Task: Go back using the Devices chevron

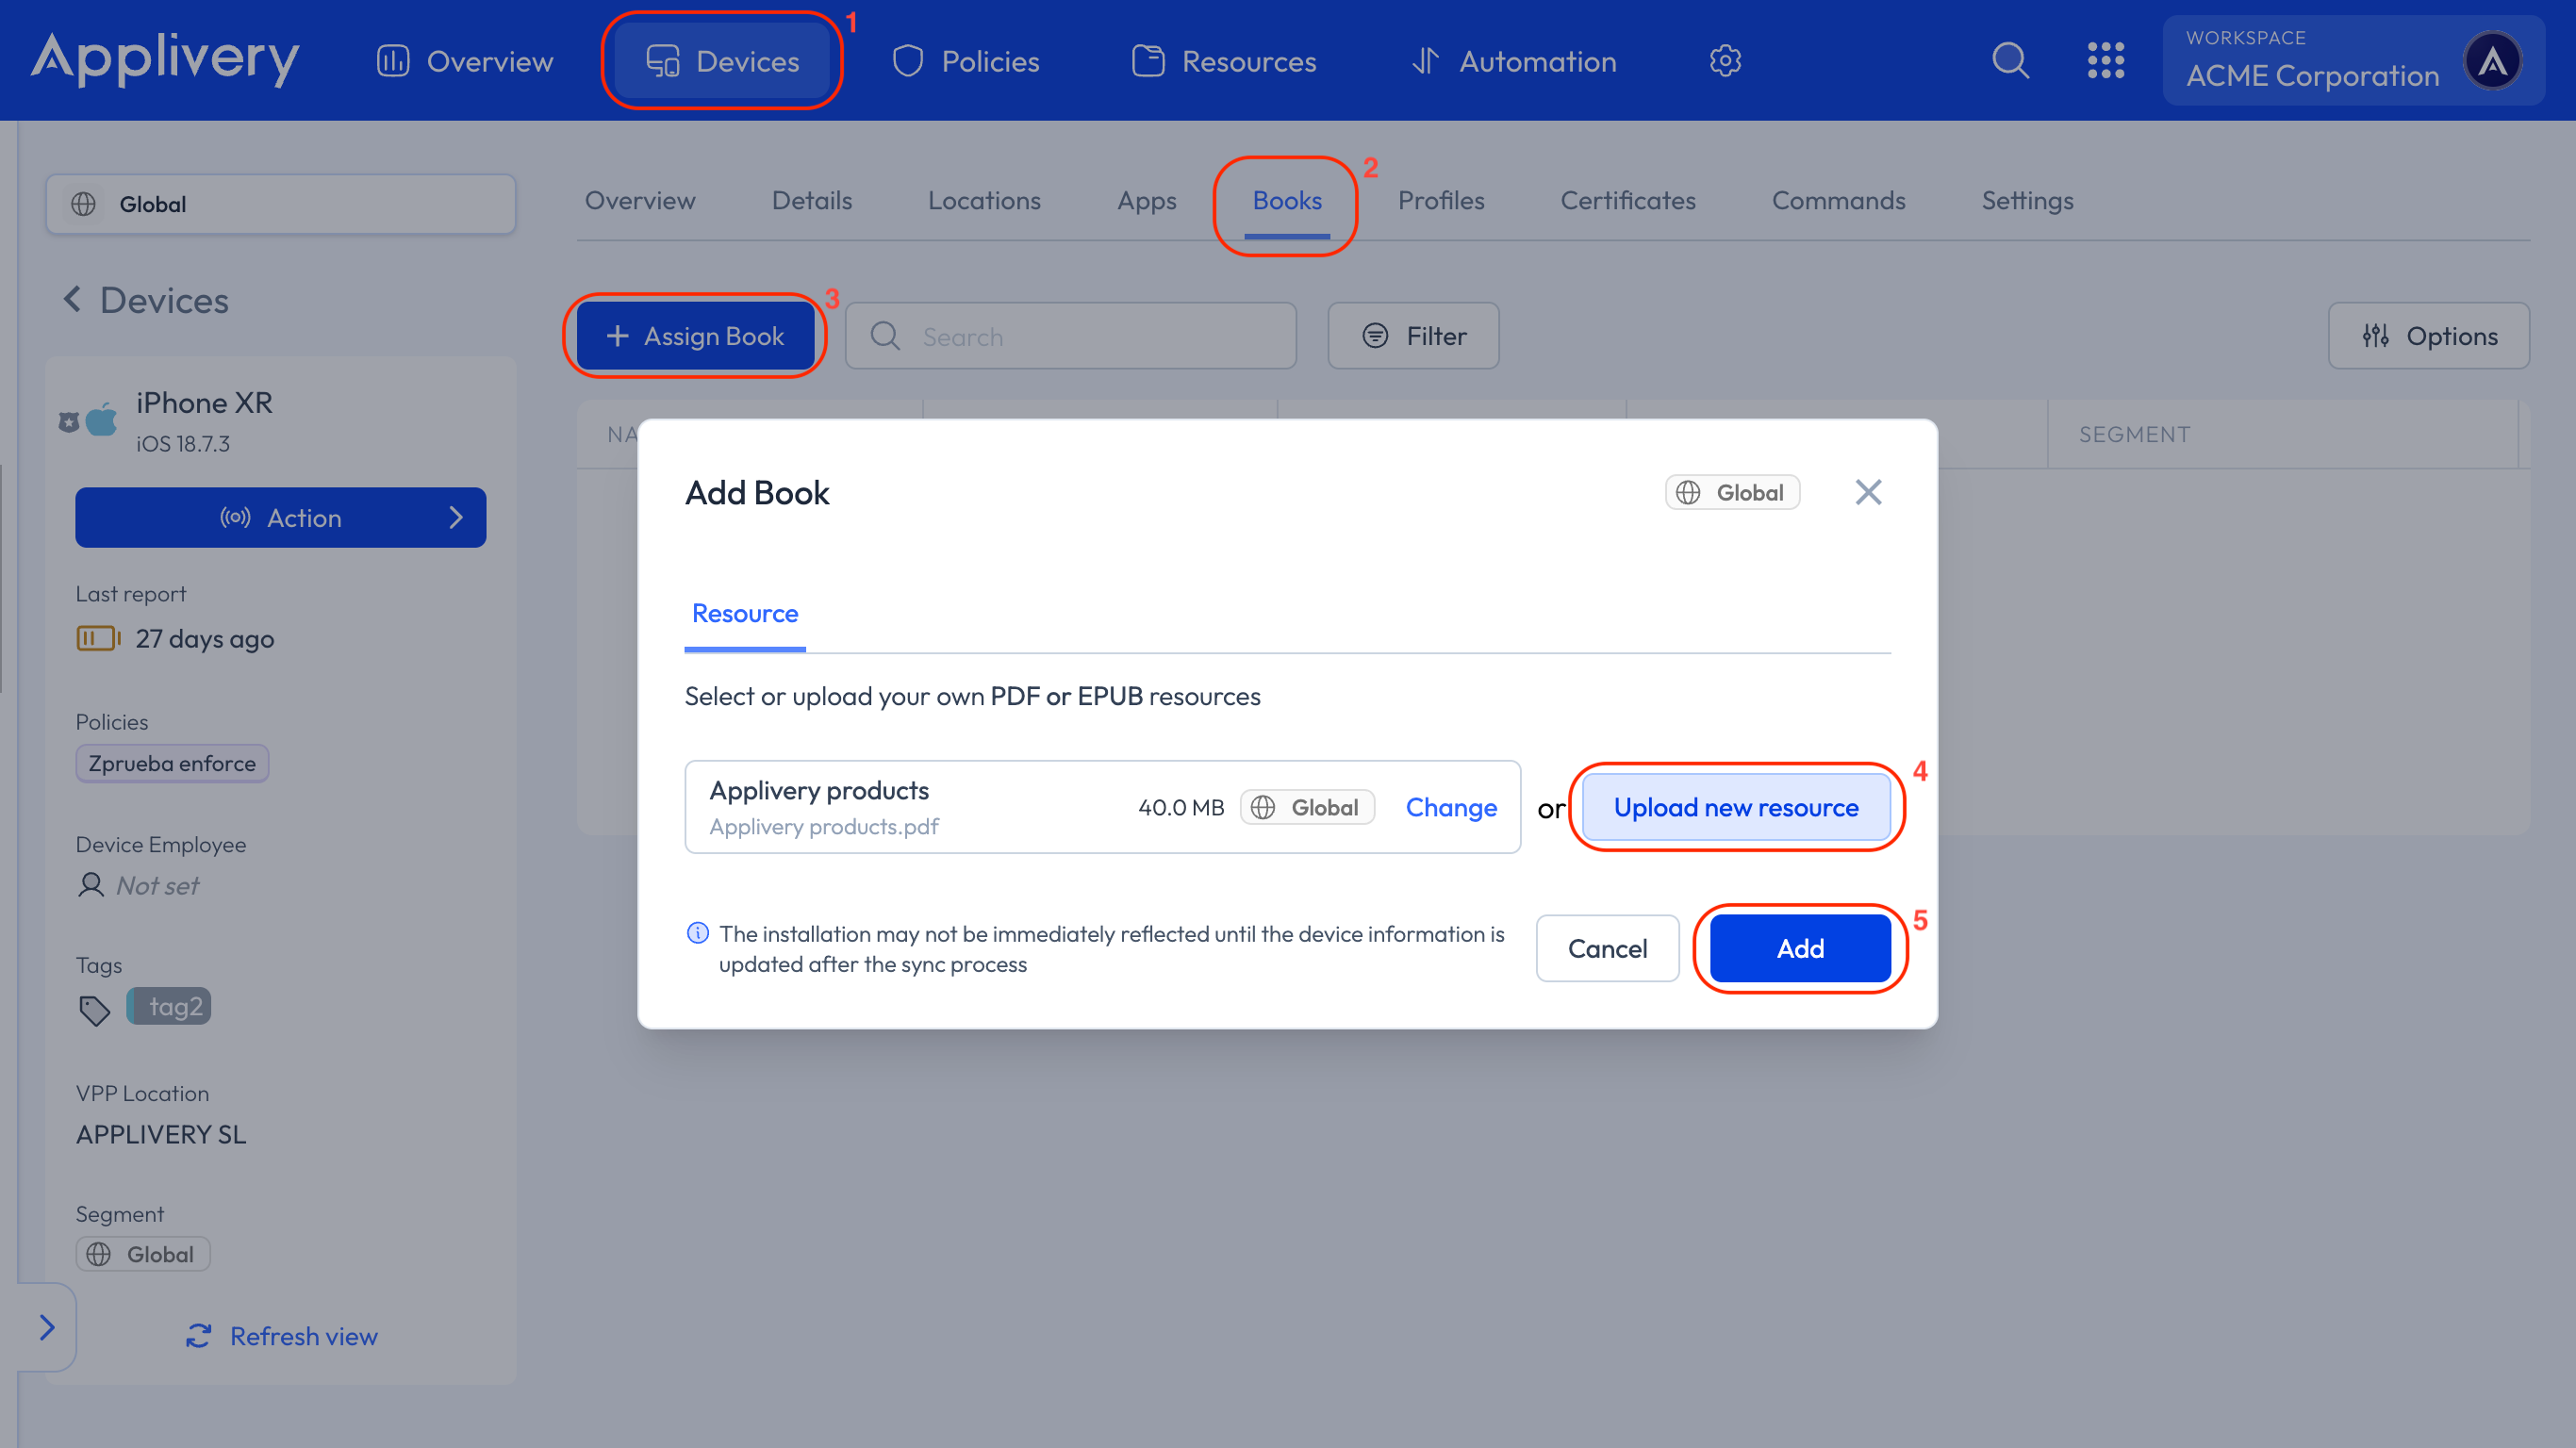Action: click(73, 299)
